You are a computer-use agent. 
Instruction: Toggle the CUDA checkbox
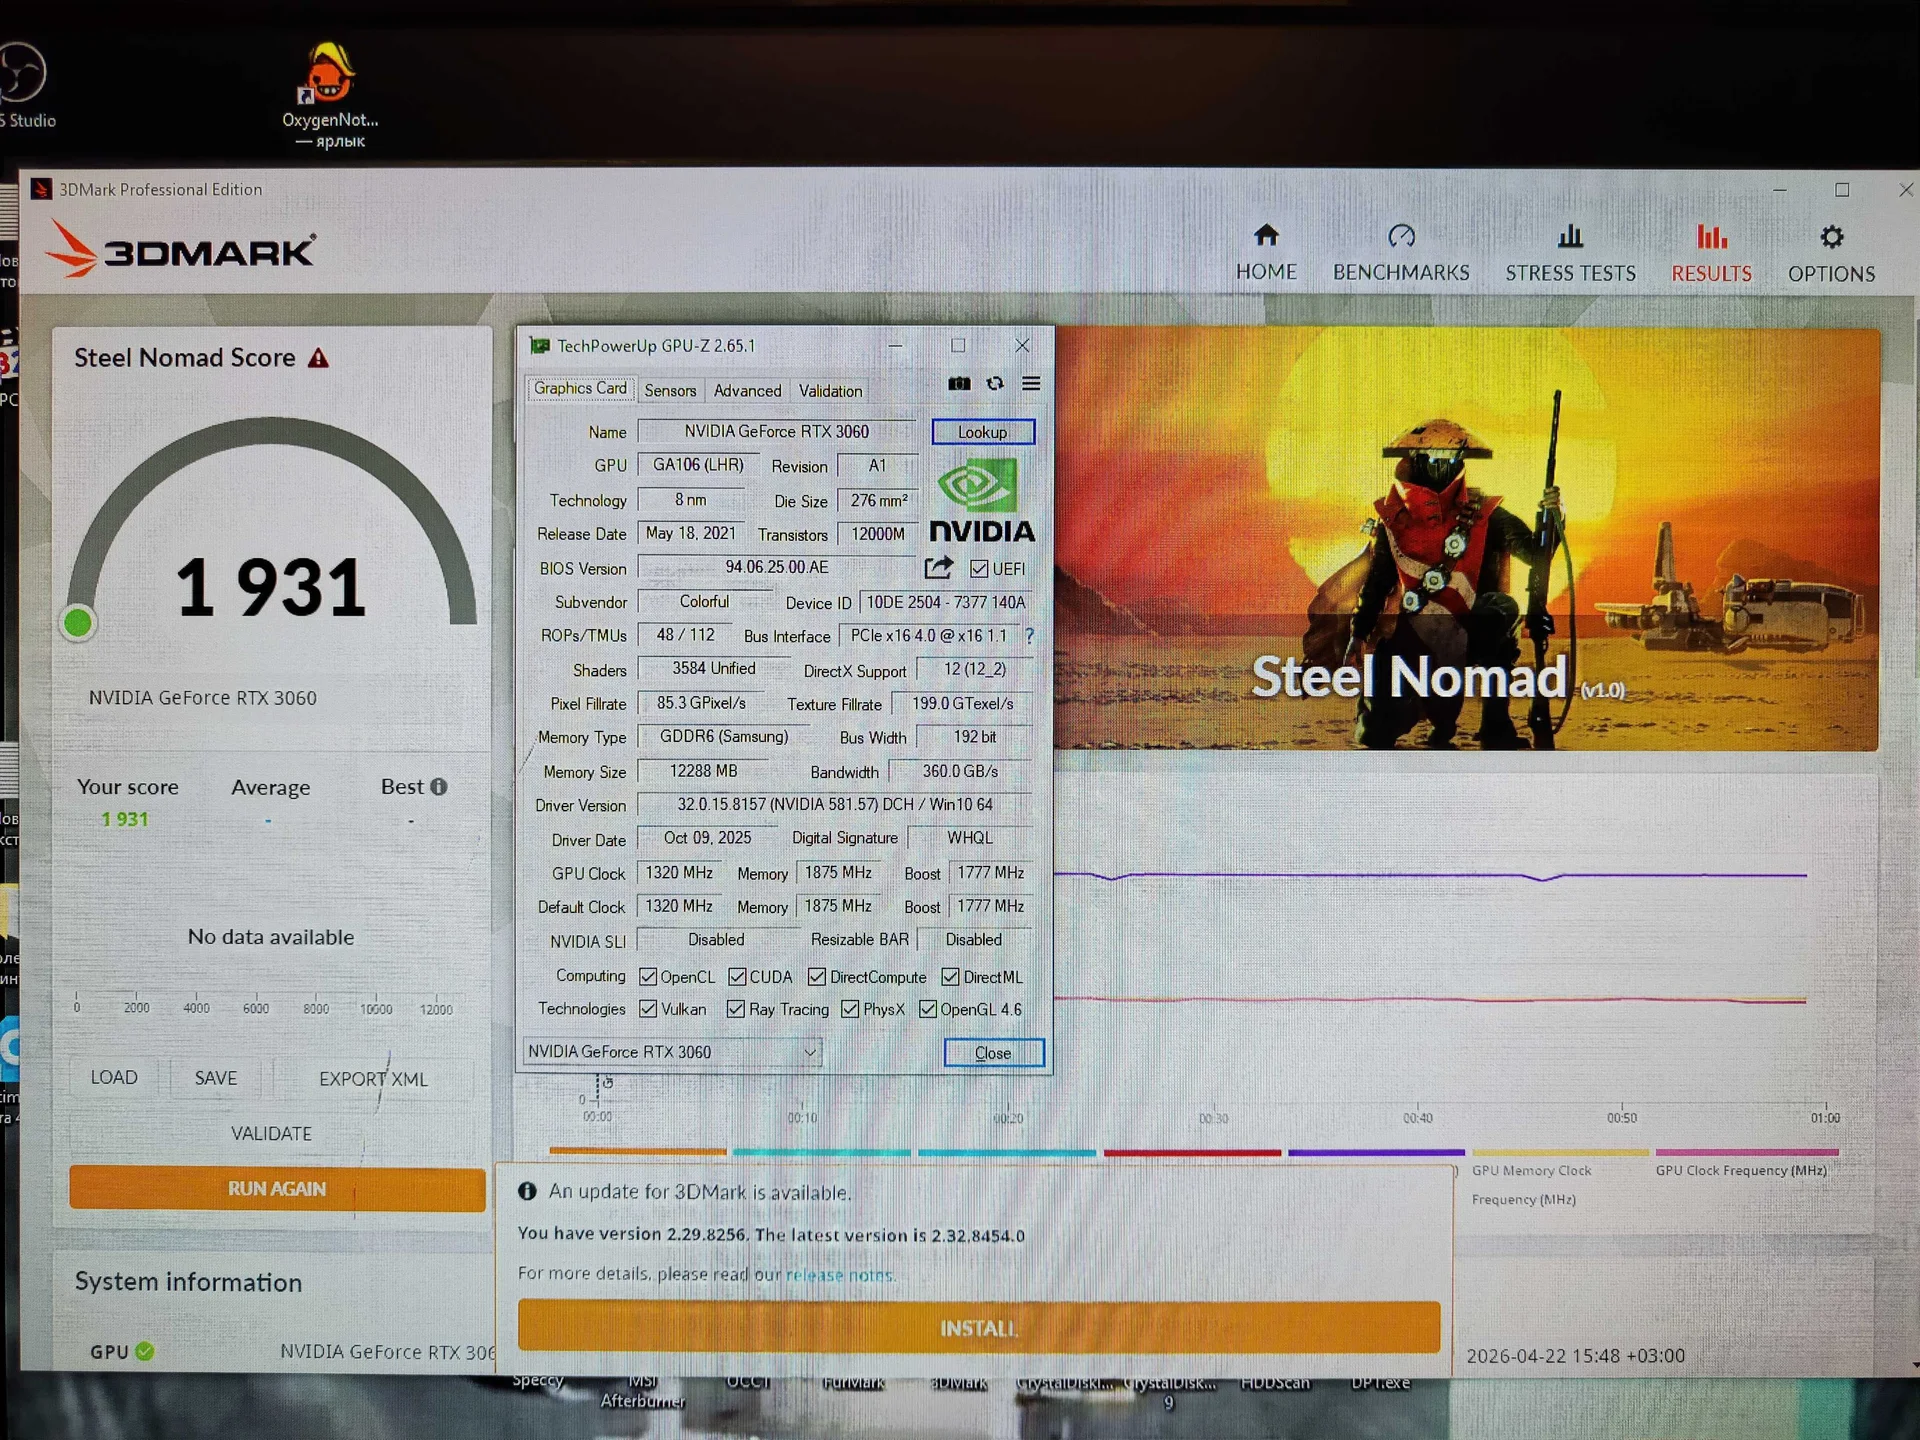pos(738,976)
